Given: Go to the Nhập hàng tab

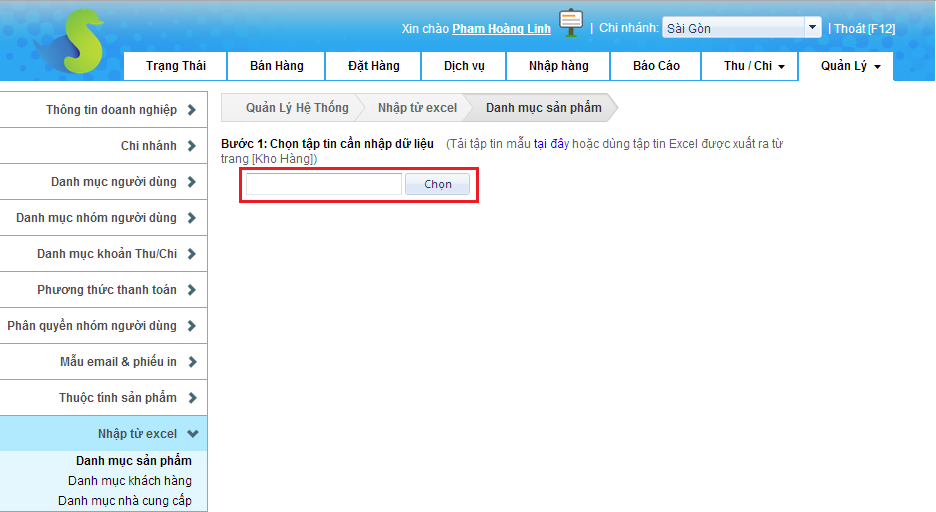Looking at the screenshot, I should (558, 66).
